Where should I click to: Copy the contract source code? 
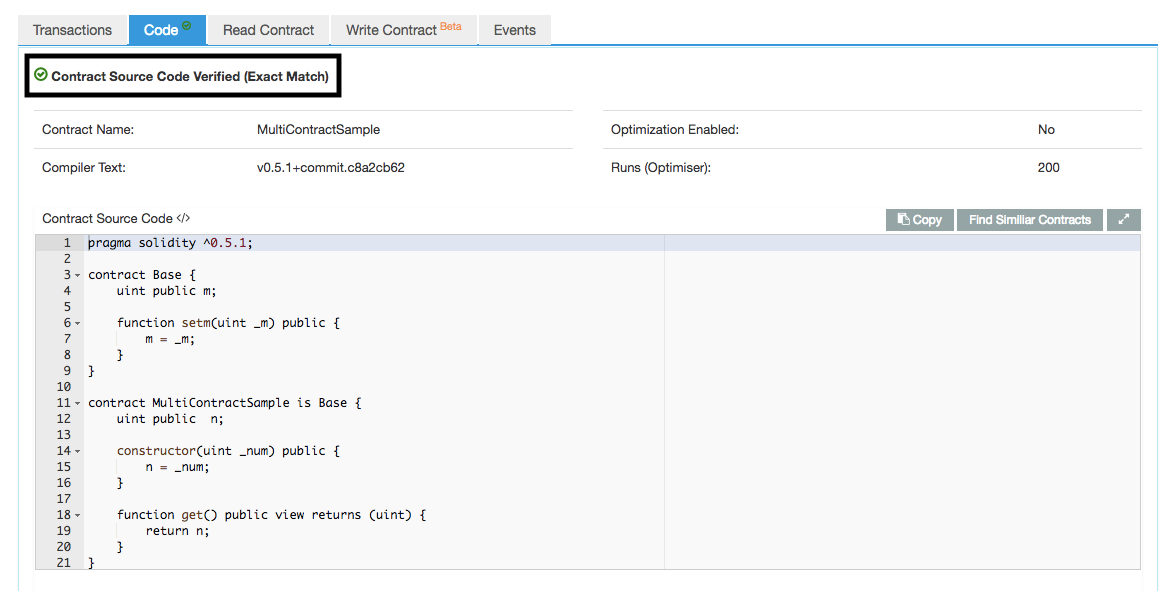click(918, 219)
